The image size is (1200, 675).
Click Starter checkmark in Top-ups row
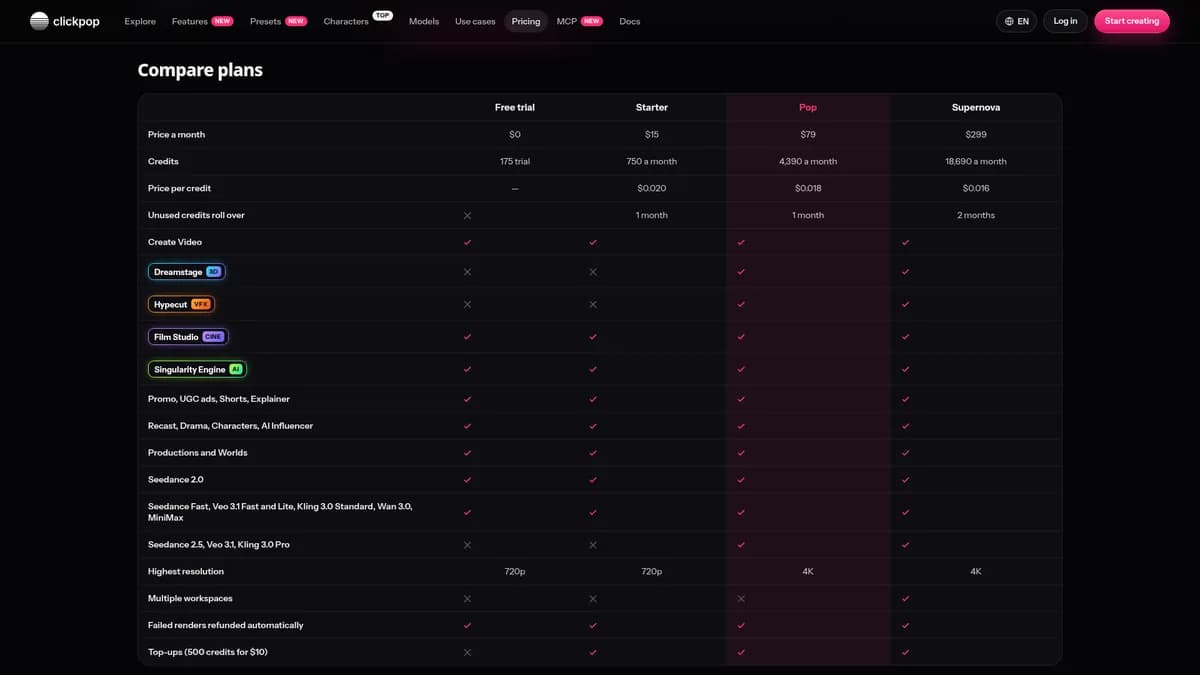[593, 652]
